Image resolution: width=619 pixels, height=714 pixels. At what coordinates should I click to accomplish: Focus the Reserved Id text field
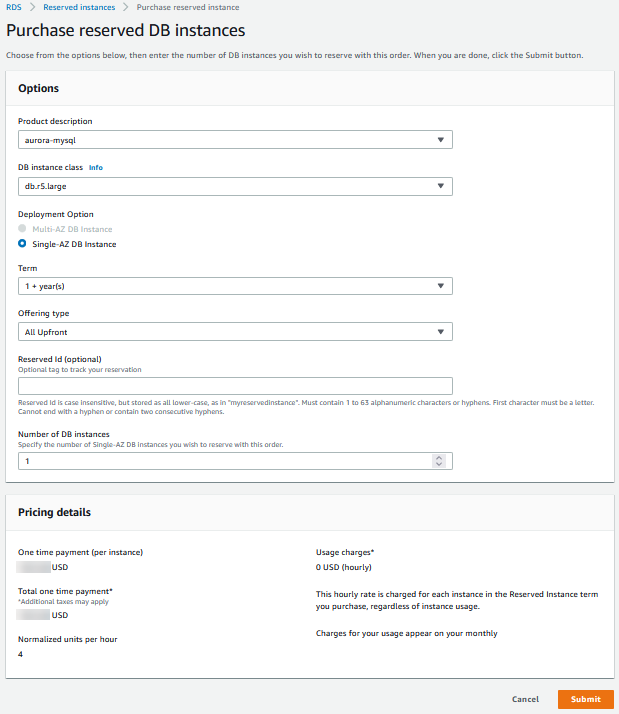[x=235, y=386]
